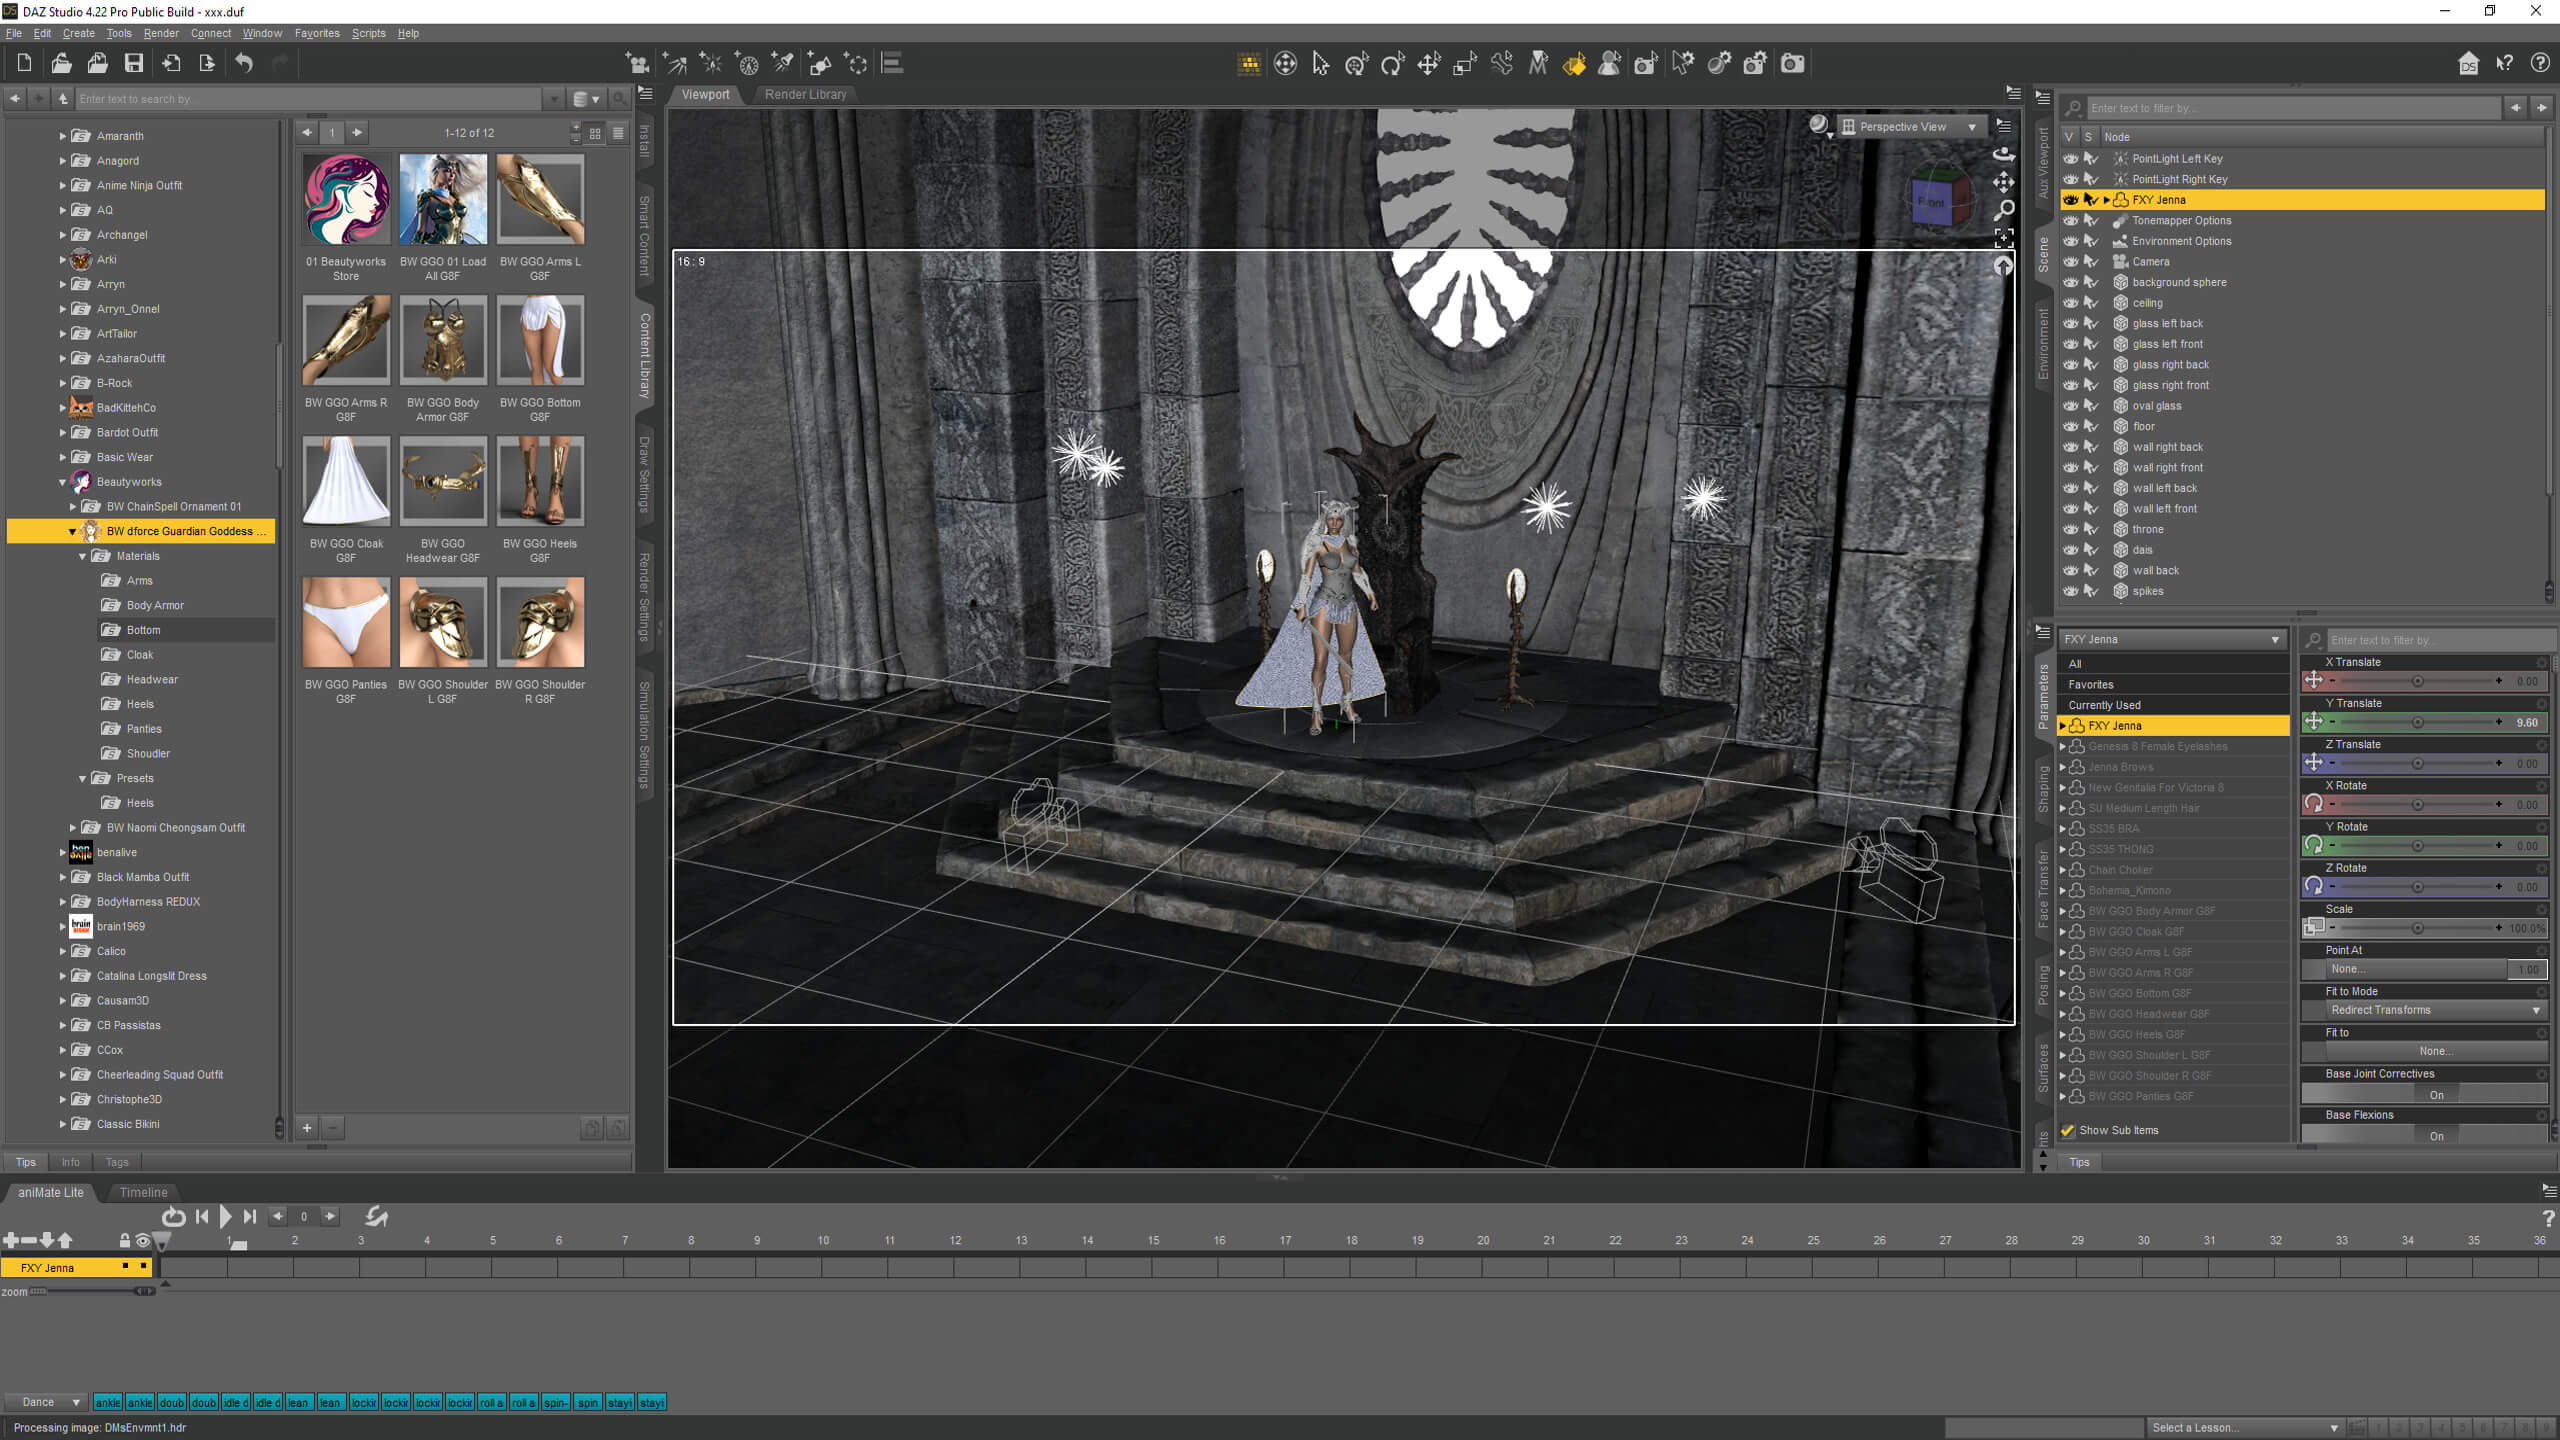The image size is (2560, 1440).
Task: Switch to the Render Library tab
Action: (x=805, y=94)
